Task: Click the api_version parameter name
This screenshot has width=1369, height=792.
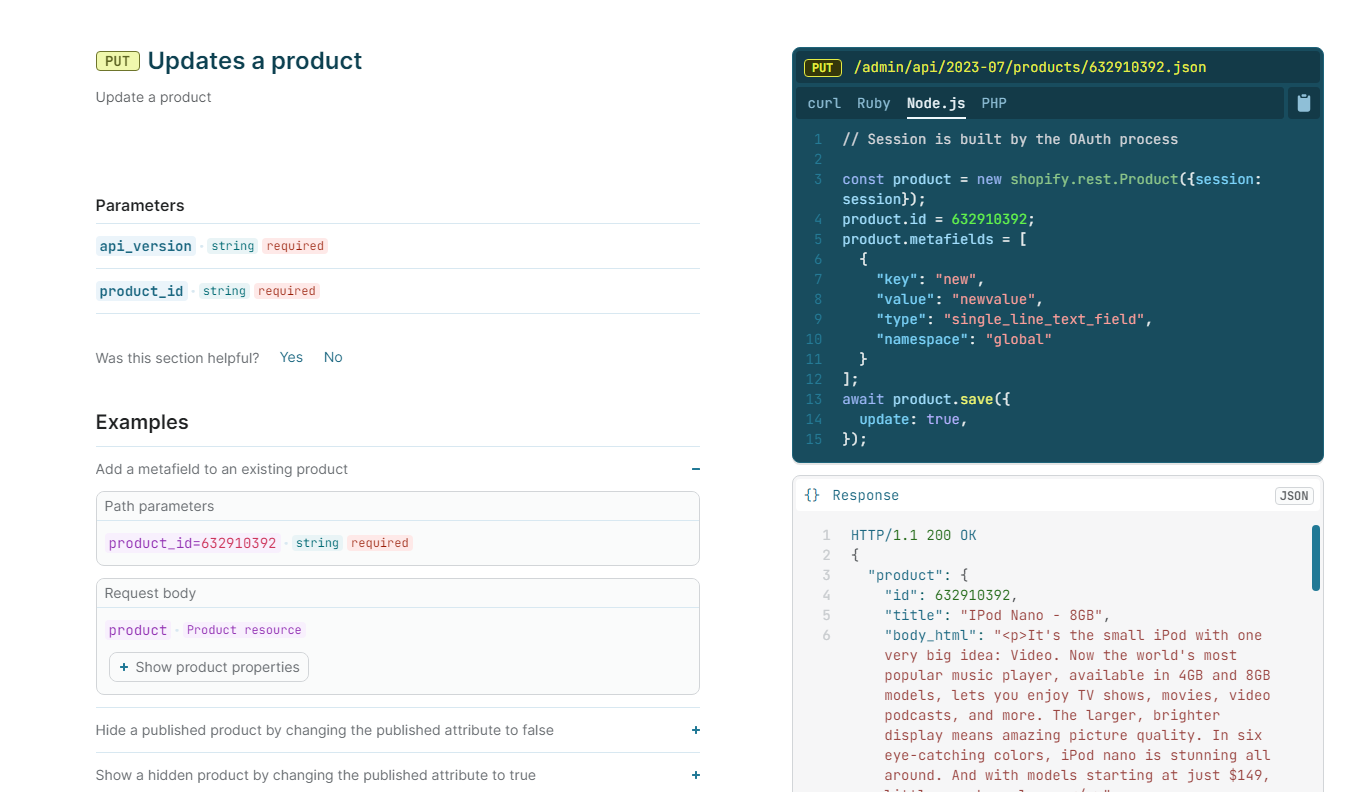Action: pyautogui.click(x=145, y=245)
